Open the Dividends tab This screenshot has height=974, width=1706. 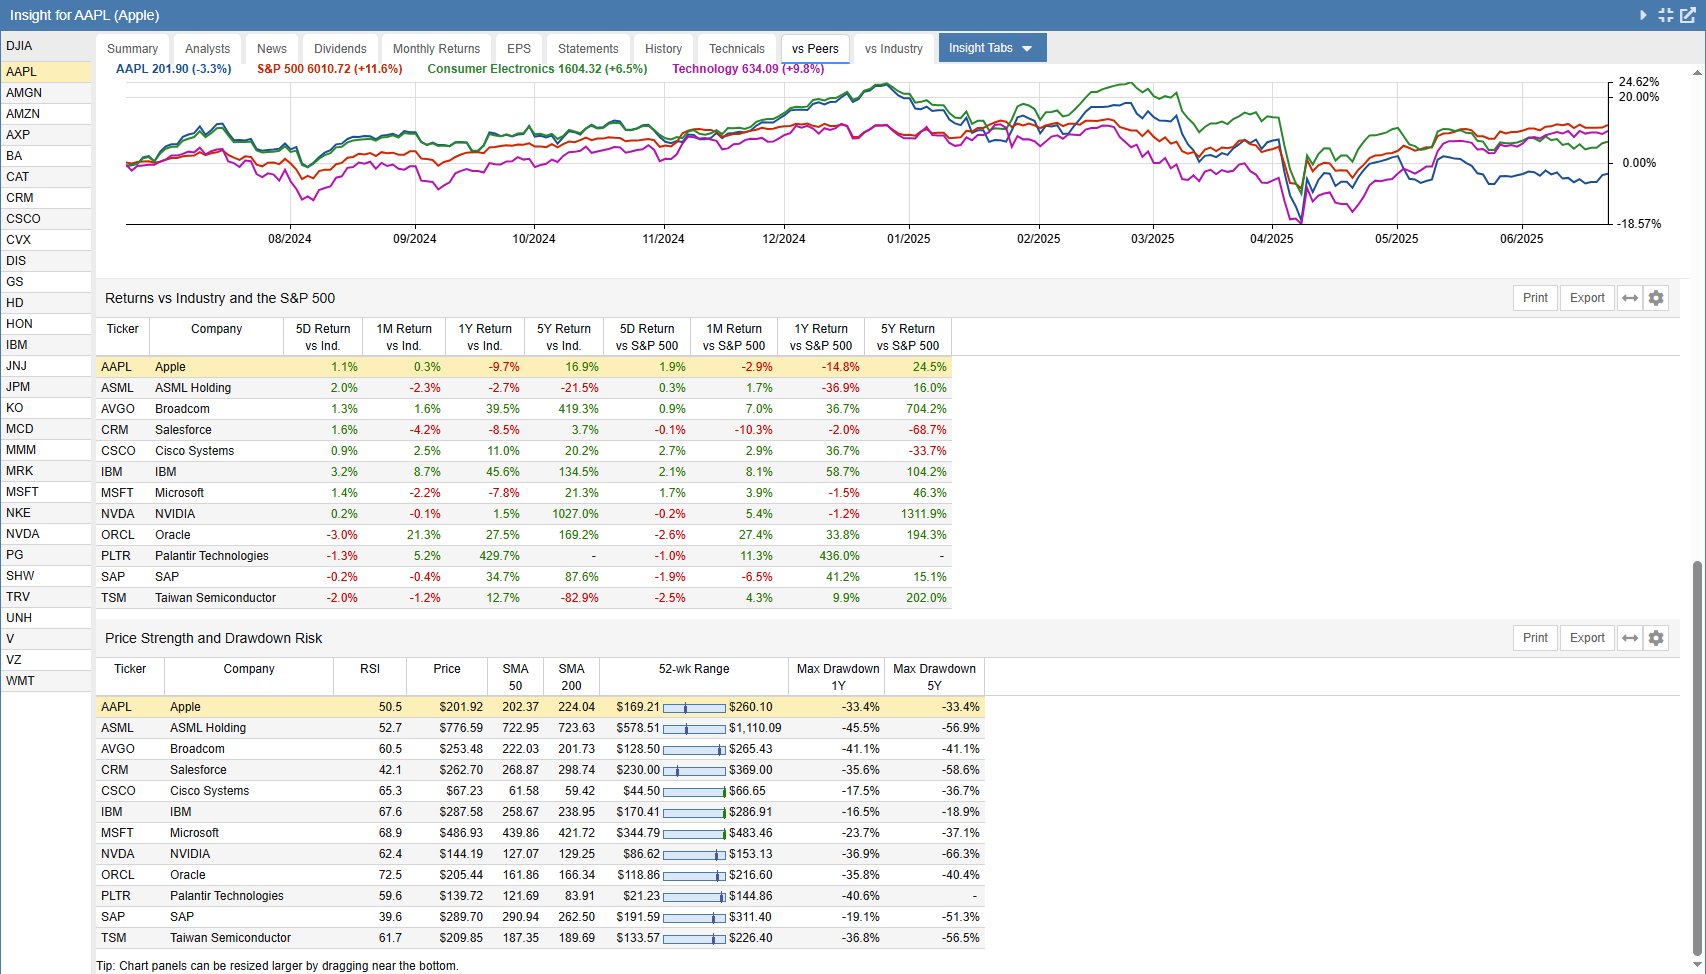(340, 49)
